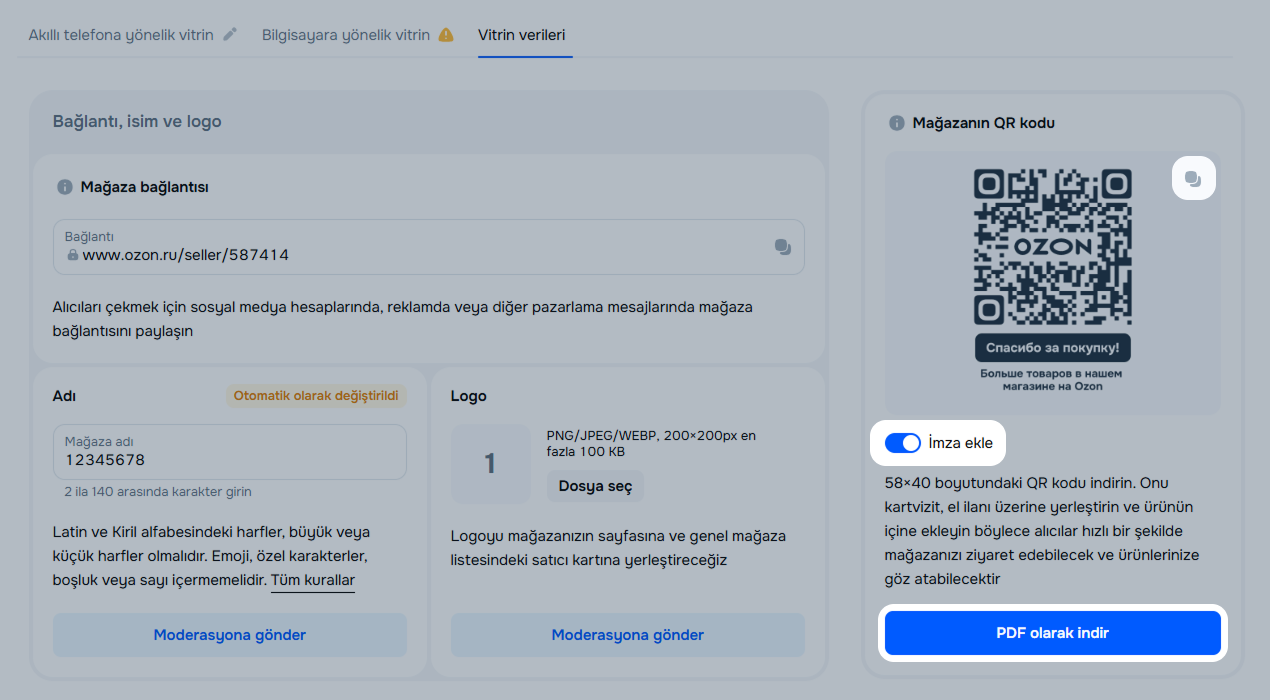
Task: Switch to the Bilgisayara yönelik vitrin tab
Action: tap(345, 35)
